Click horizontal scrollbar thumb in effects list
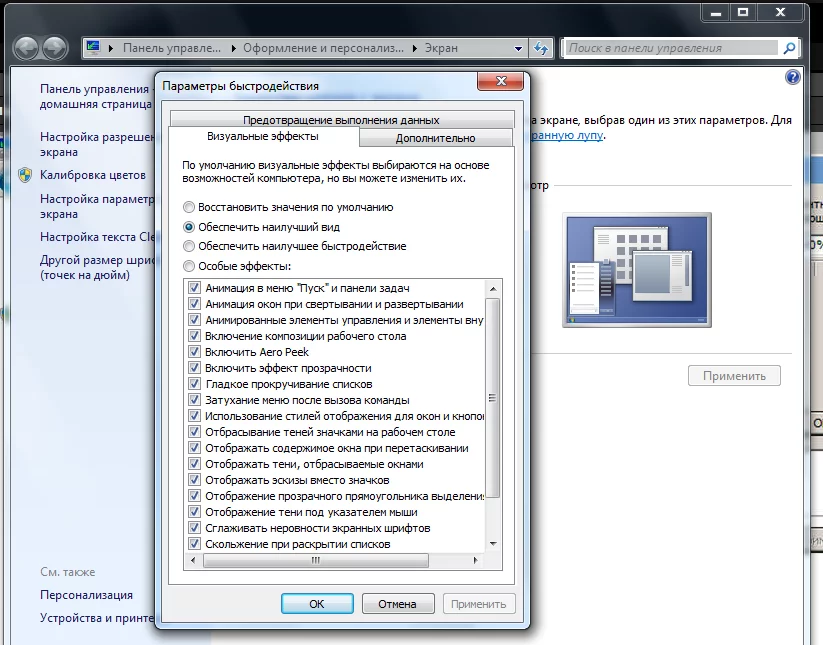Viewport: 823px width, 645px height. coord(315,561)
